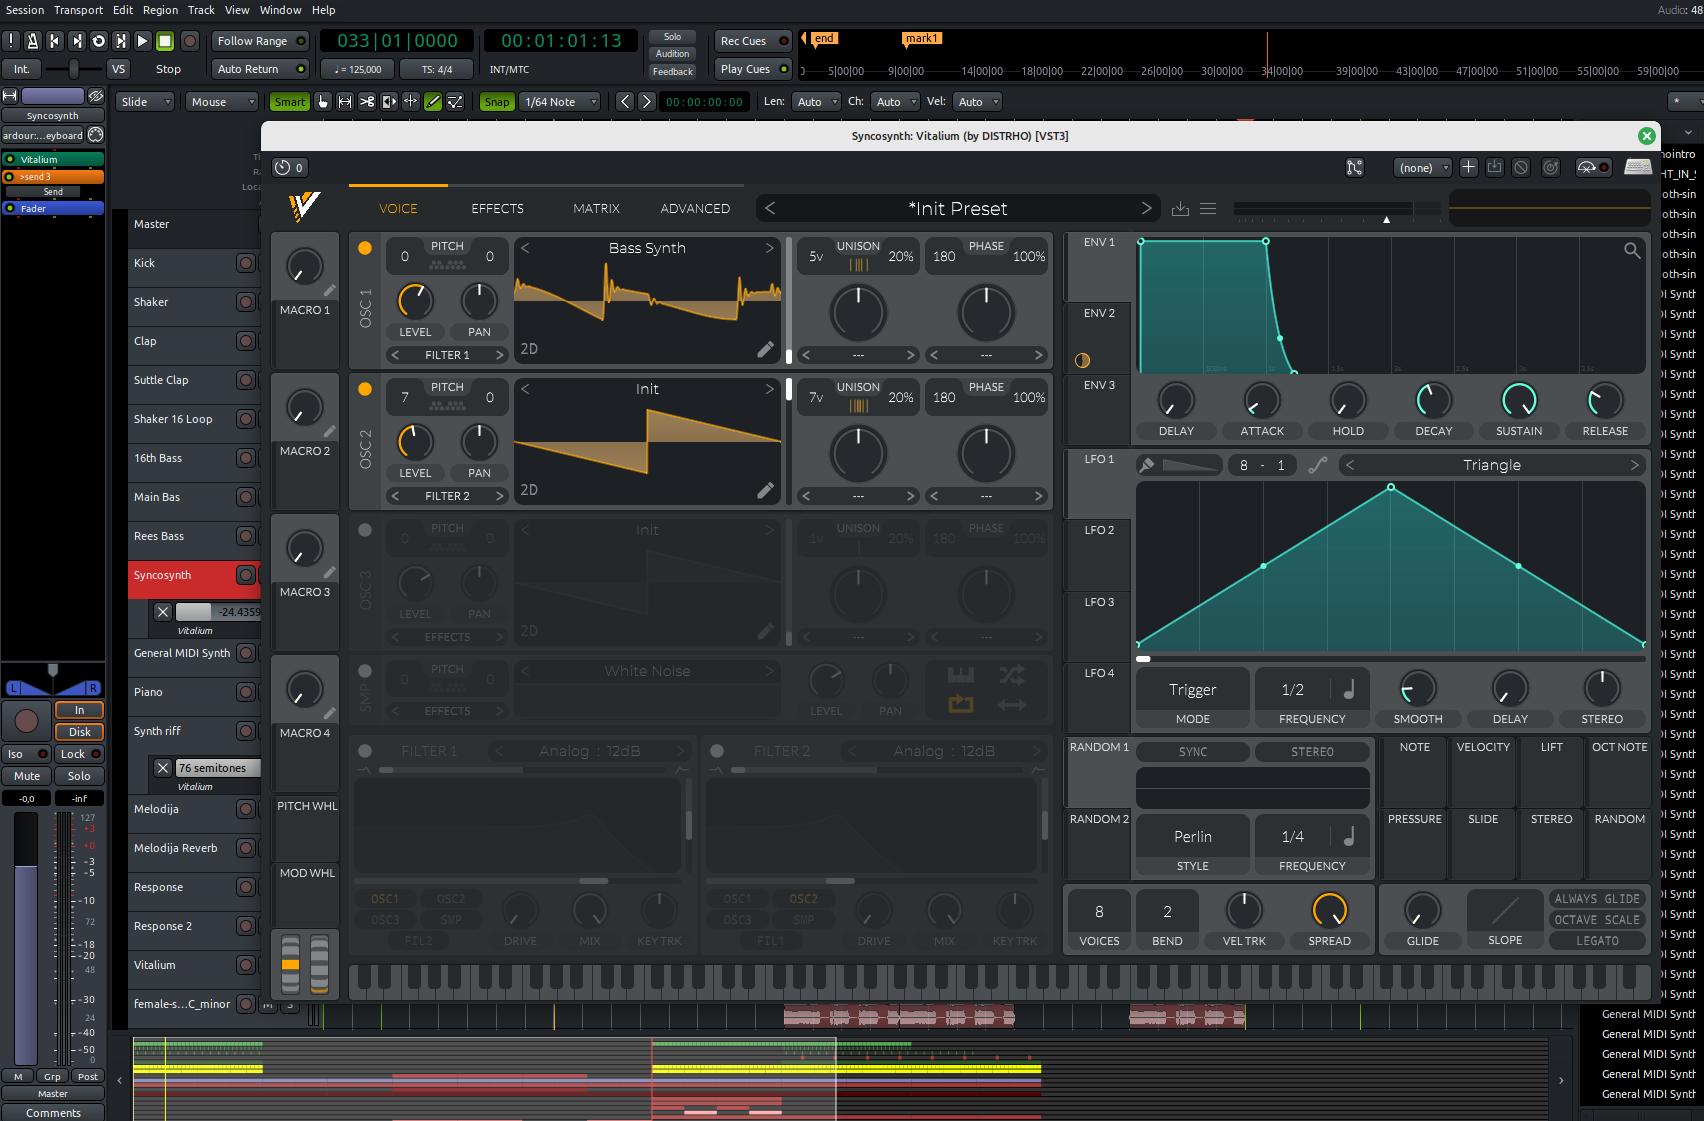Toggle the Snap button
Screen dimensions: 1704x1121
(x=496, y=101)
